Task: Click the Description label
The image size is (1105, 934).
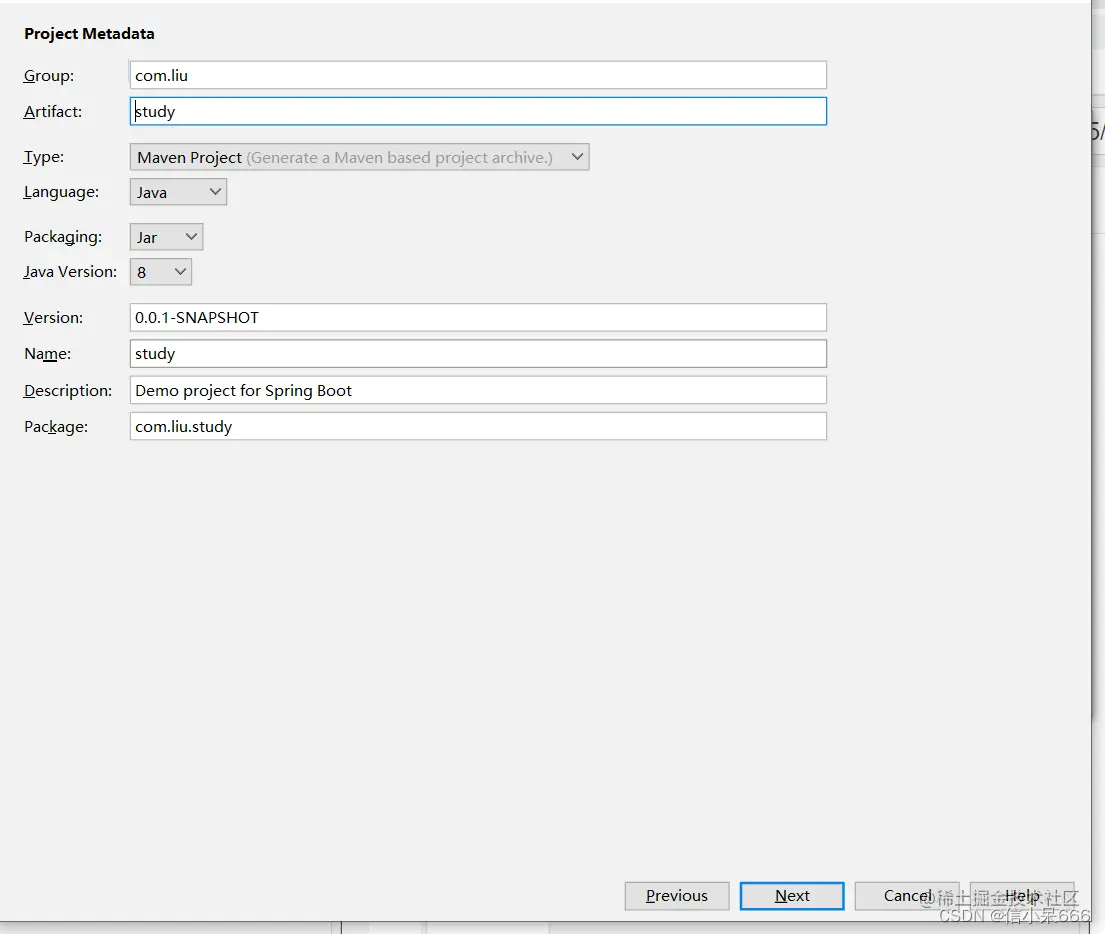Action: click(x=68, y=391)
